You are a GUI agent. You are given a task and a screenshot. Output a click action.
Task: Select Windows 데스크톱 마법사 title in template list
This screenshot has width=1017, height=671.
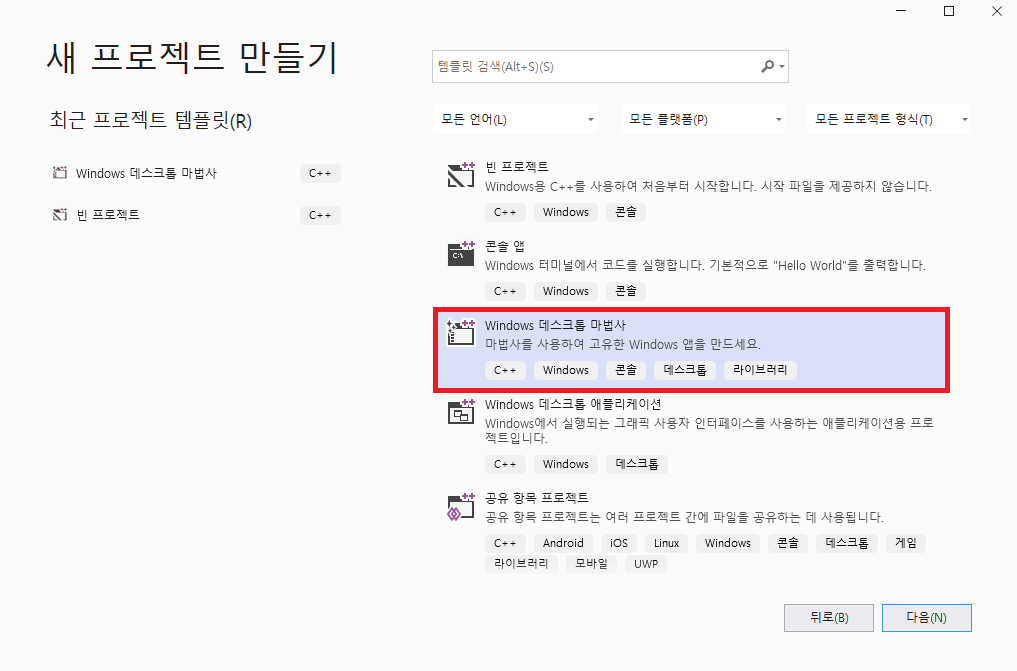pyautogui.click(x=555, y=325)
